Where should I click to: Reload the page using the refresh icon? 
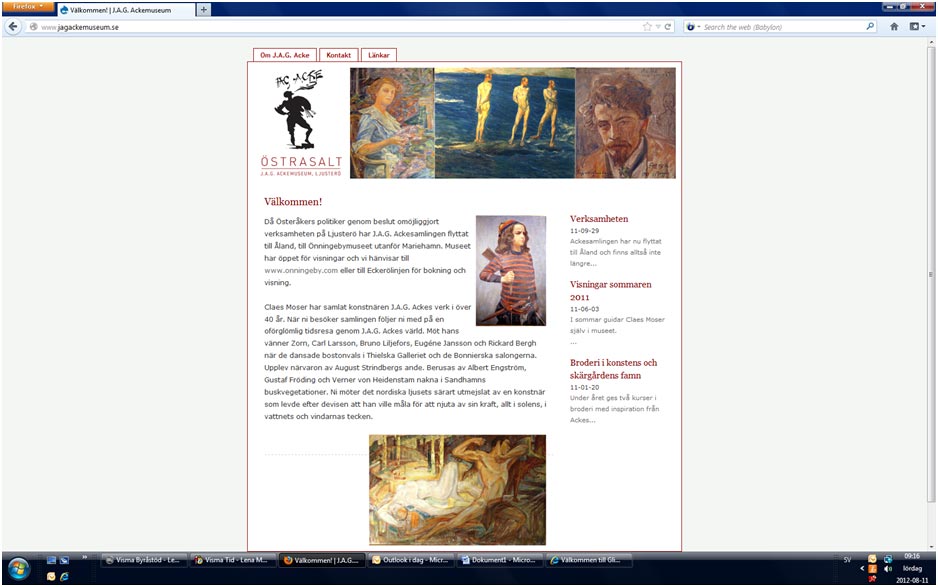click(x=668, y=27)
